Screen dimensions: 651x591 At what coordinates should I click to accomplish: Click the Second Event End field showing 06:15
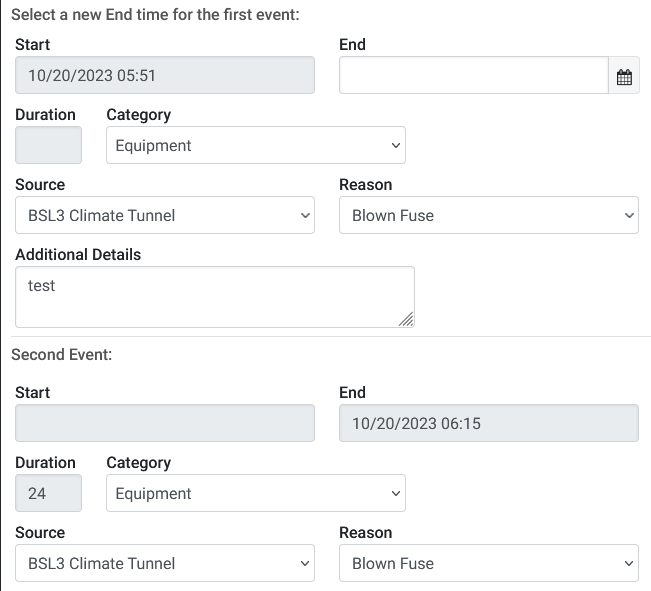489,423
